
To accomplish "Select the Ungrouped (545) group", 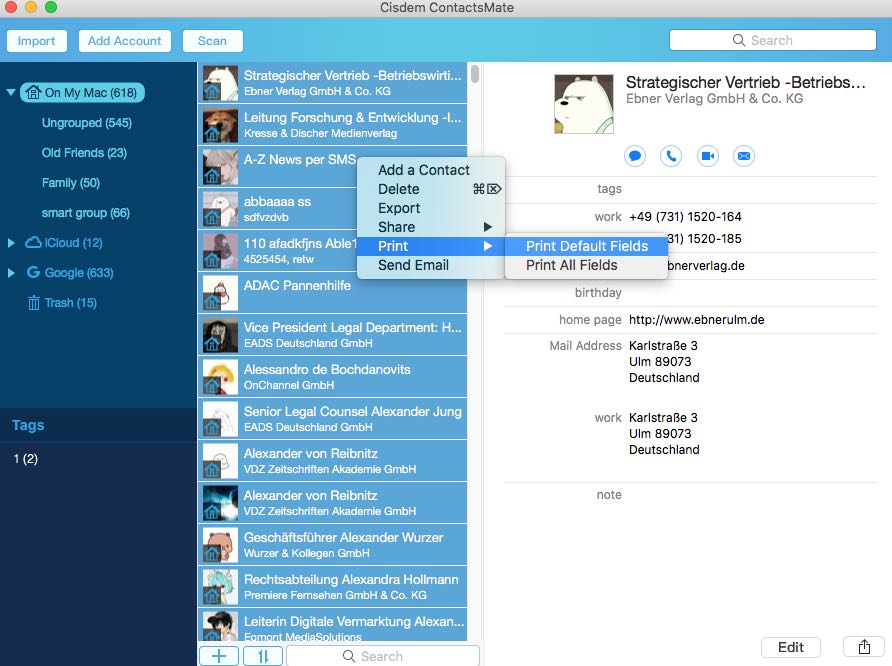I will click(x=86, y=123).
